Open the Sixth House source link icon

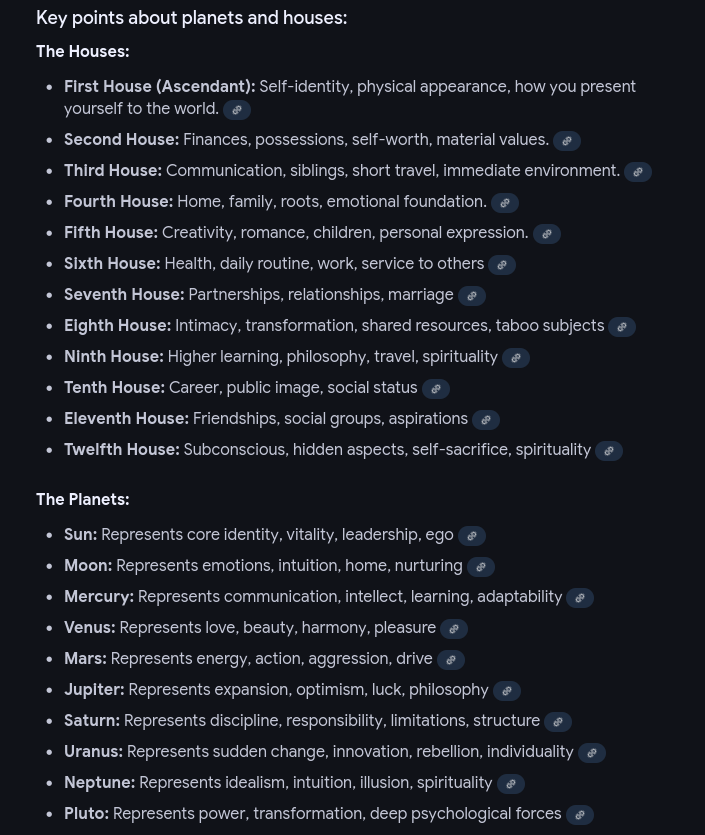click(x=502, y=265)
